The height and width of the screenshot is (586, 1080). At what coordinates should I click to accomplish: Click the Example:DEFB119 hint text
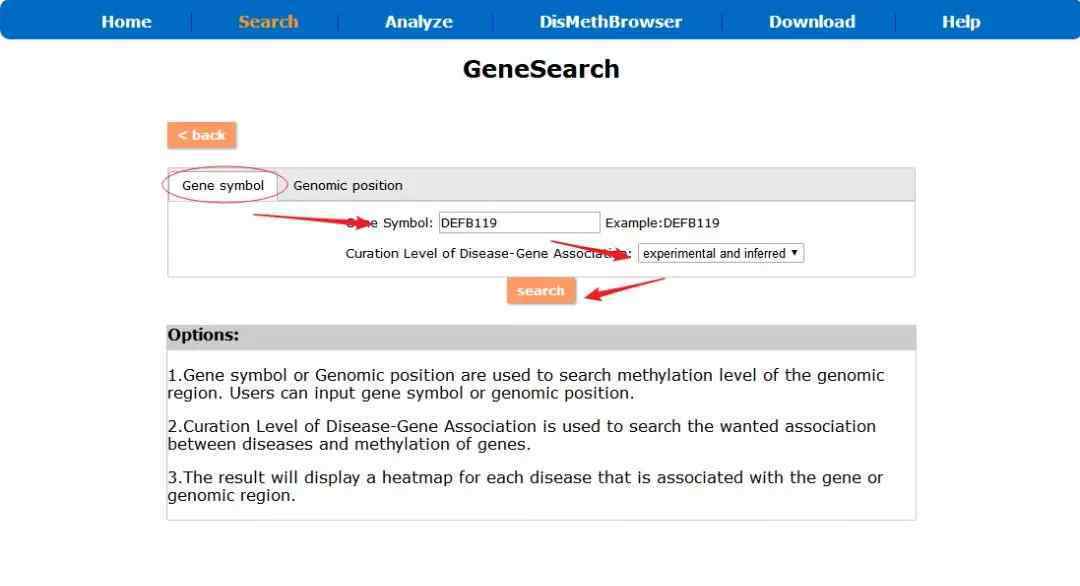[x=662, y=223]
